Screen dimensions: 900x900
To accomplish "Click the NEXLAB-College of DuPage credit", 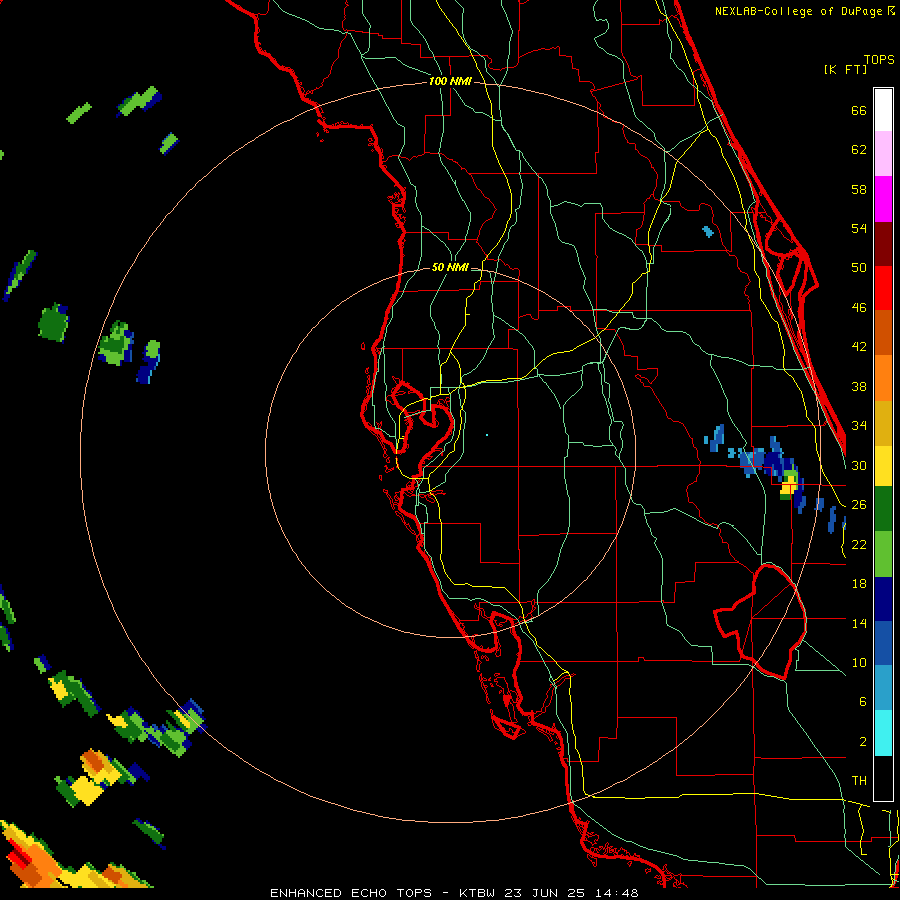I will 804,11.
